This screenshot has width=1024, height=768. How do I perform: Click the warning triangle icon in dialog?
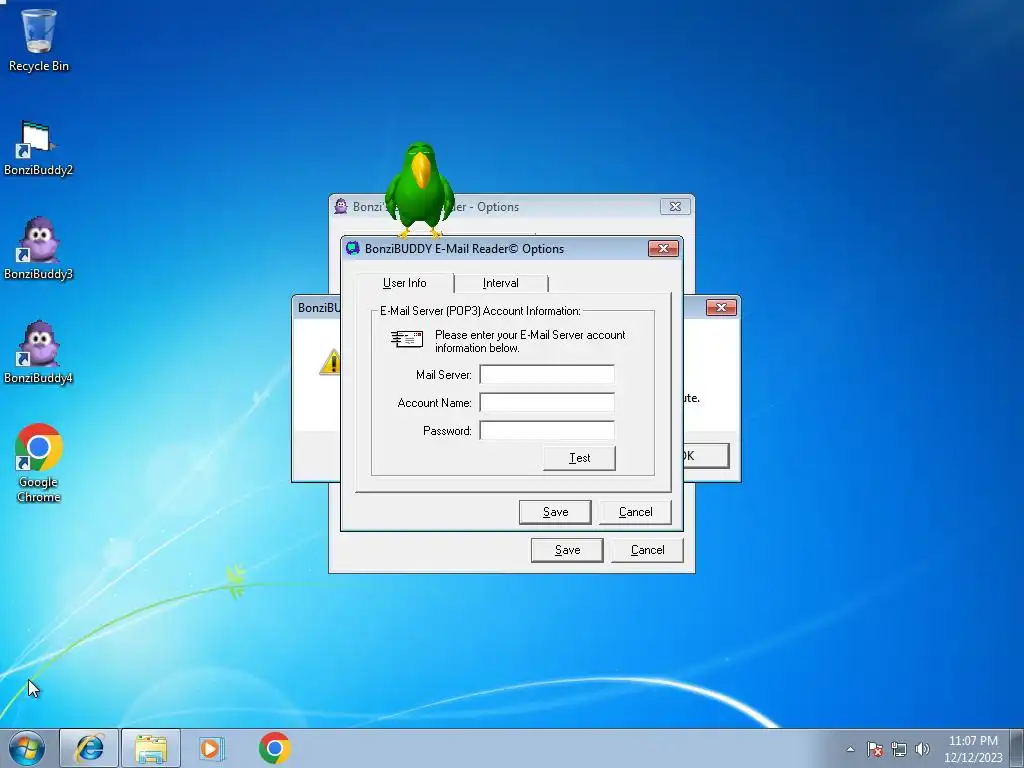[330, 362]
